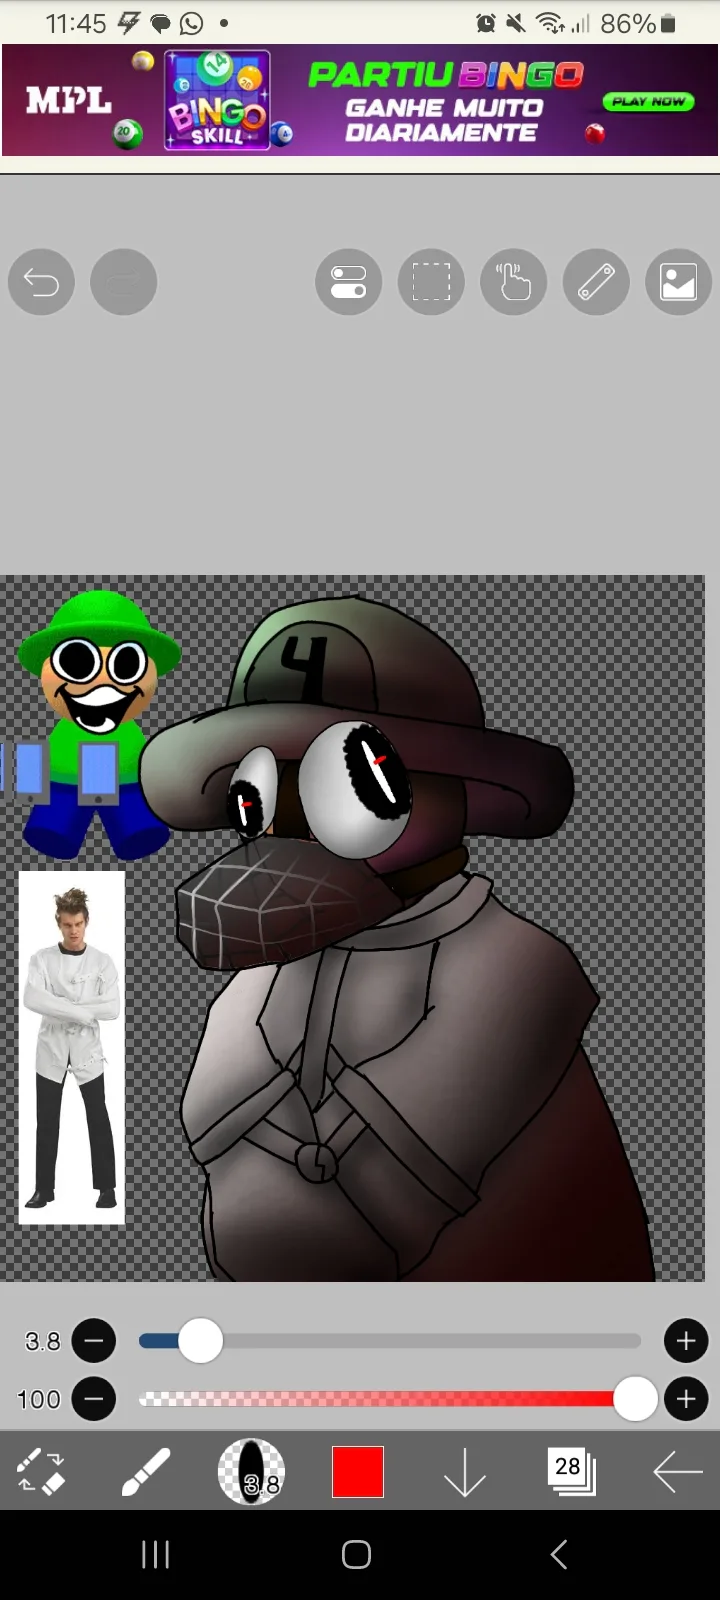Open the finger gesture tool icon
The width and height of the screenshot is (720, 1600).
tap(514, 282)
